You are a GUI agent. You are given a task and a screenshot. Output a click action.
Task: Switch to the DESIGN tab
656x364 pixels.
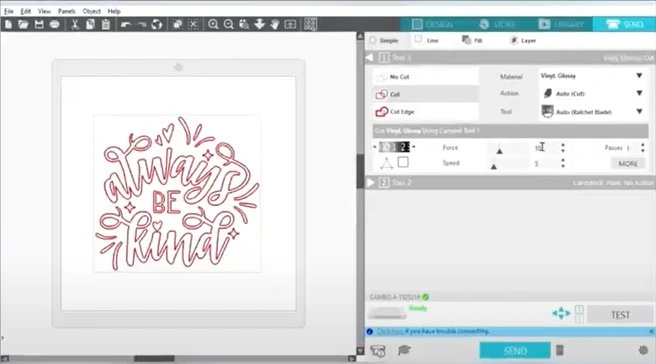click(x=432, y=24)
